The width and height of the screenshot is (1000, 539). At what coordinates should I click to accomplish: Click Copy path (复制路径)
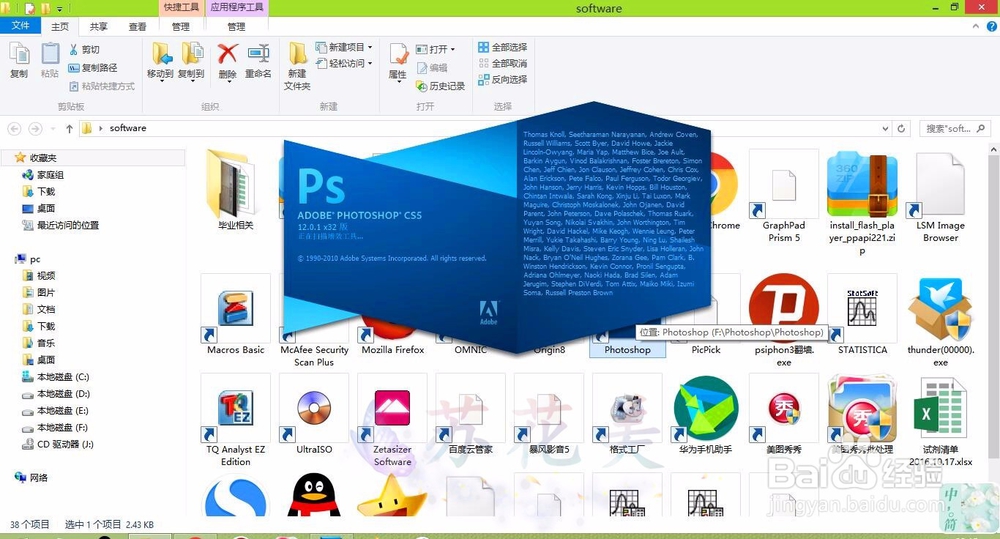pos(93,68)
